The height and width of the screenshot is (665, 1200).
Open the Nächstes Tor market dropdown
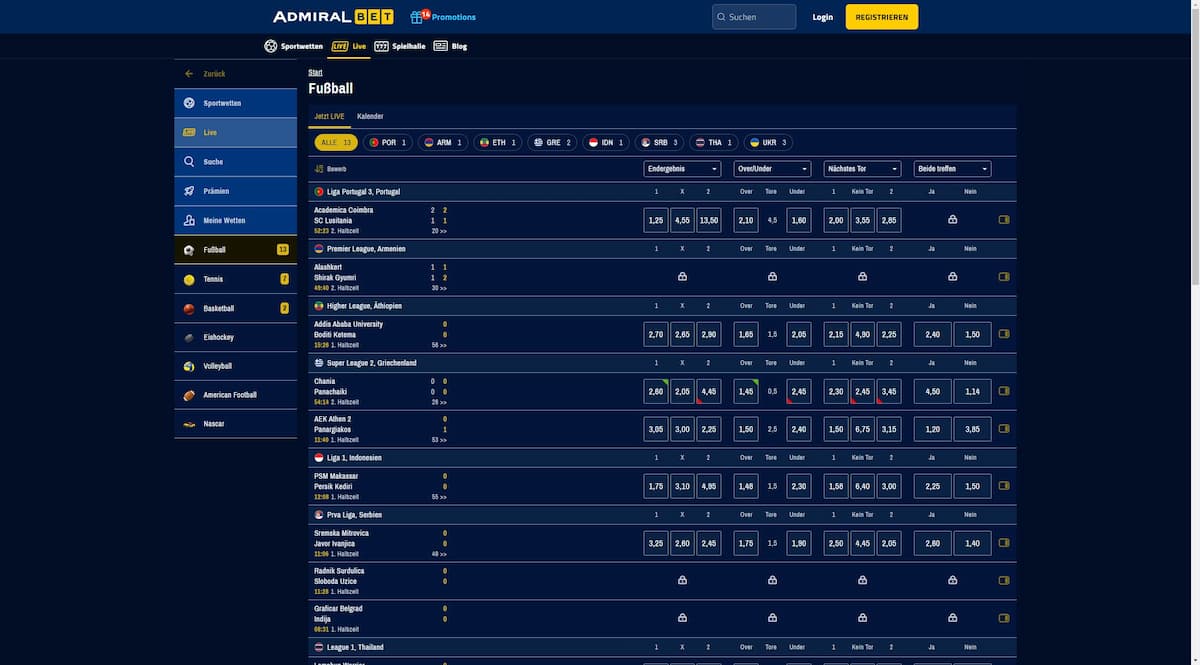pyautogui.click(x=862, y=169)
